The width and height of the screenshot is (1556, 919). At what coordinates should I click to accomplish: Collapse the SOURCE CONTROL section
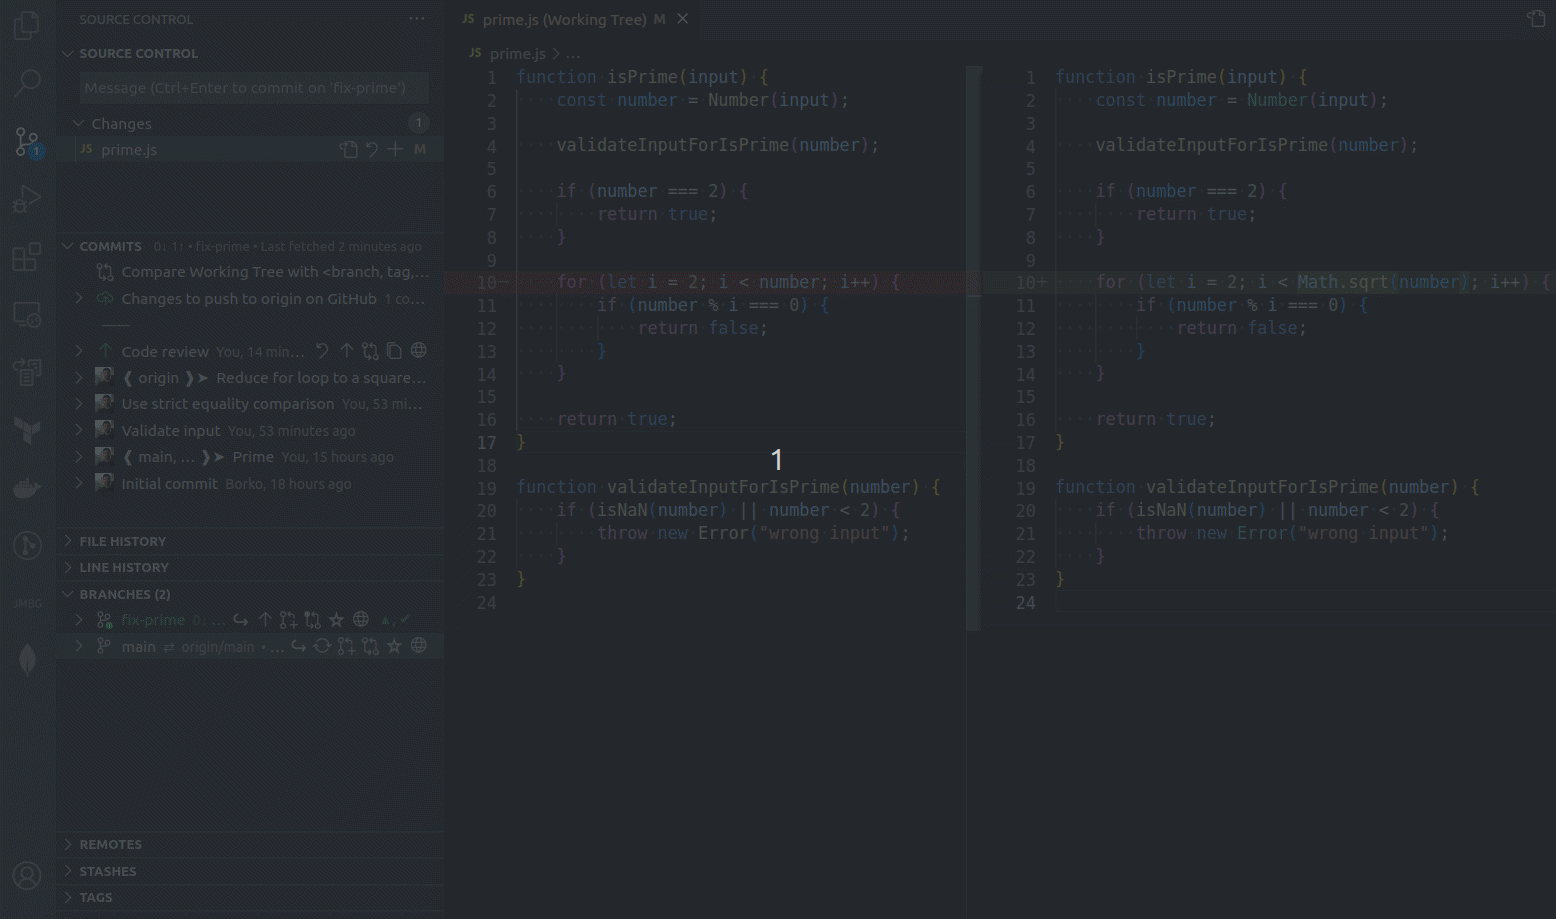pos(68,53)
